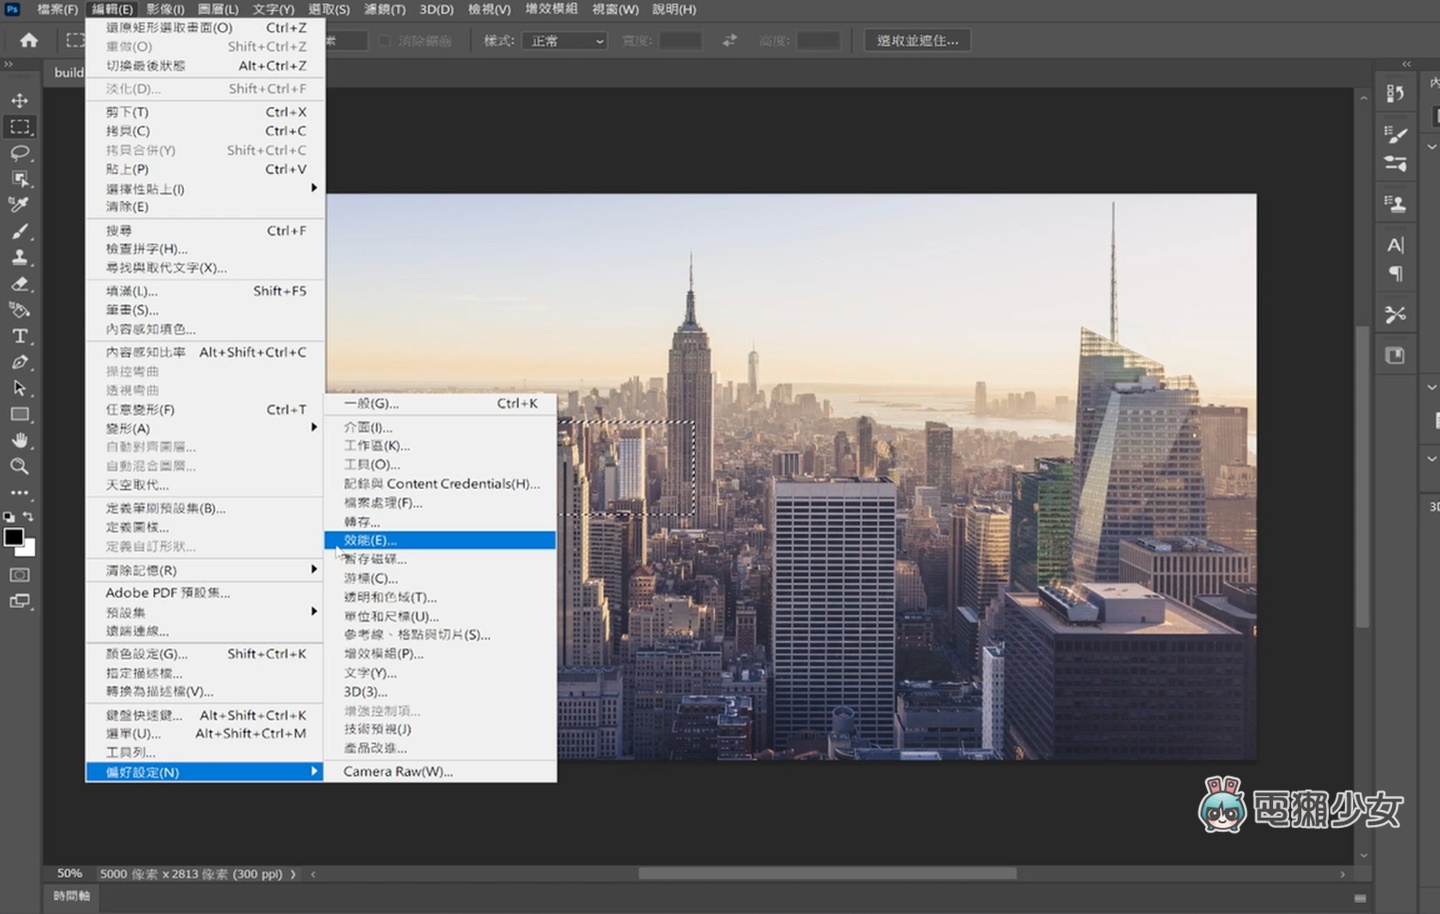This screenshot has width=1440, height=914.
Task: Select the Hand tool
Action: [x=20, y=440]
